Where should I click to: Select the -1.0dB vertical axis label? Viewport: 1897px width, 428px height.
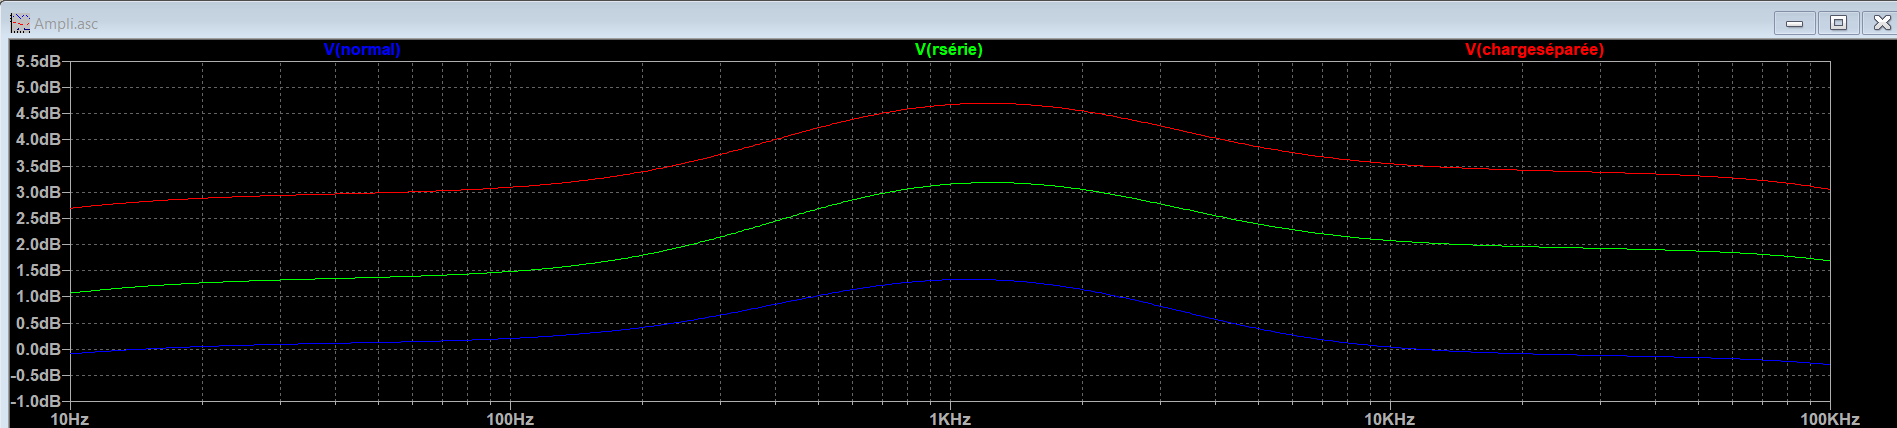(x=36, y=401)
